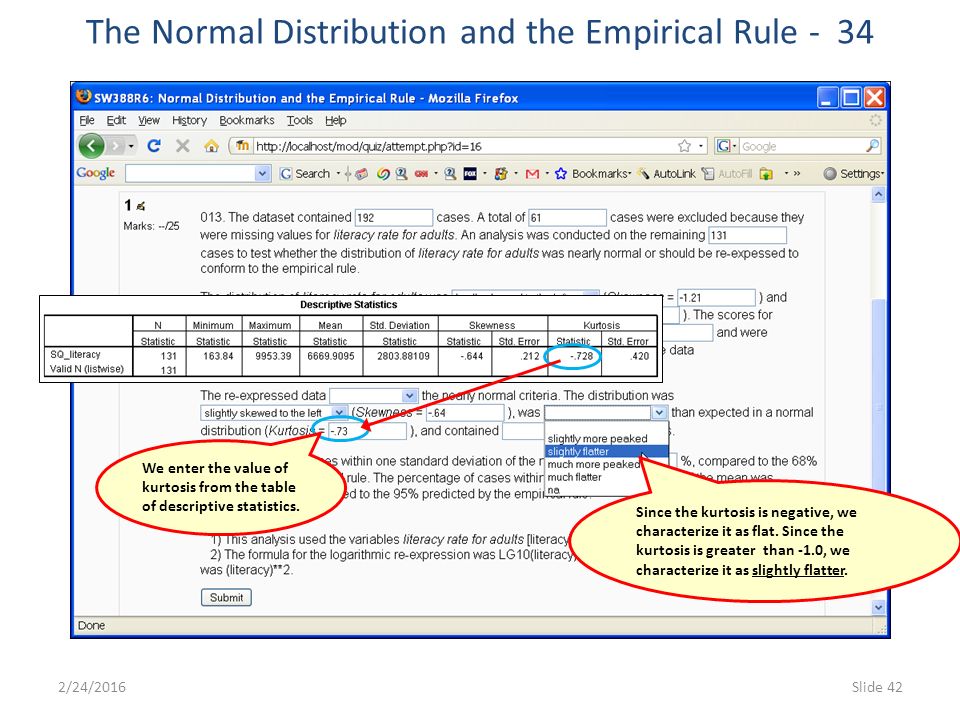Click the colorful blocks toolbar icon
This screenshot has height=720, width=960.
point(501,174)
